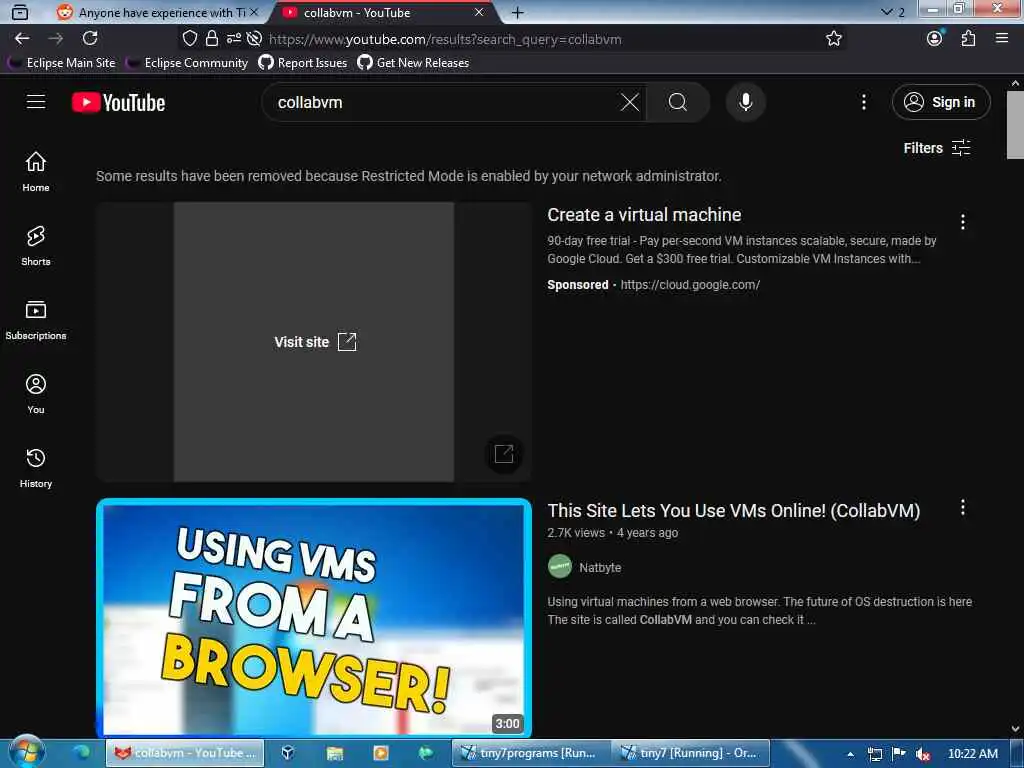1024x768 pixels.
Task: Open YouTube settings three-dot menu
Action: (x=863, y=102)
